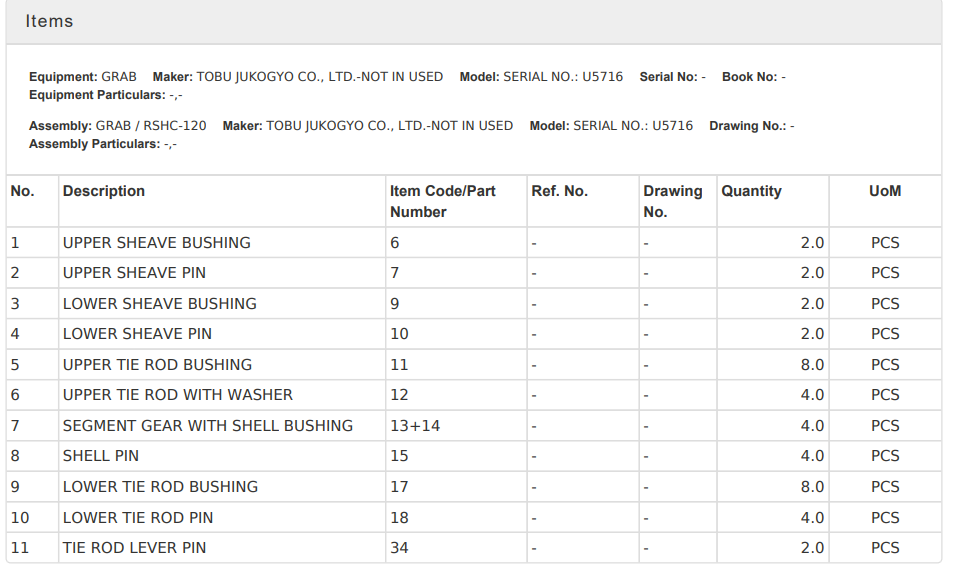Click the Items panel heading
This screenshot has height=575, width=957.
click(49, 21)
